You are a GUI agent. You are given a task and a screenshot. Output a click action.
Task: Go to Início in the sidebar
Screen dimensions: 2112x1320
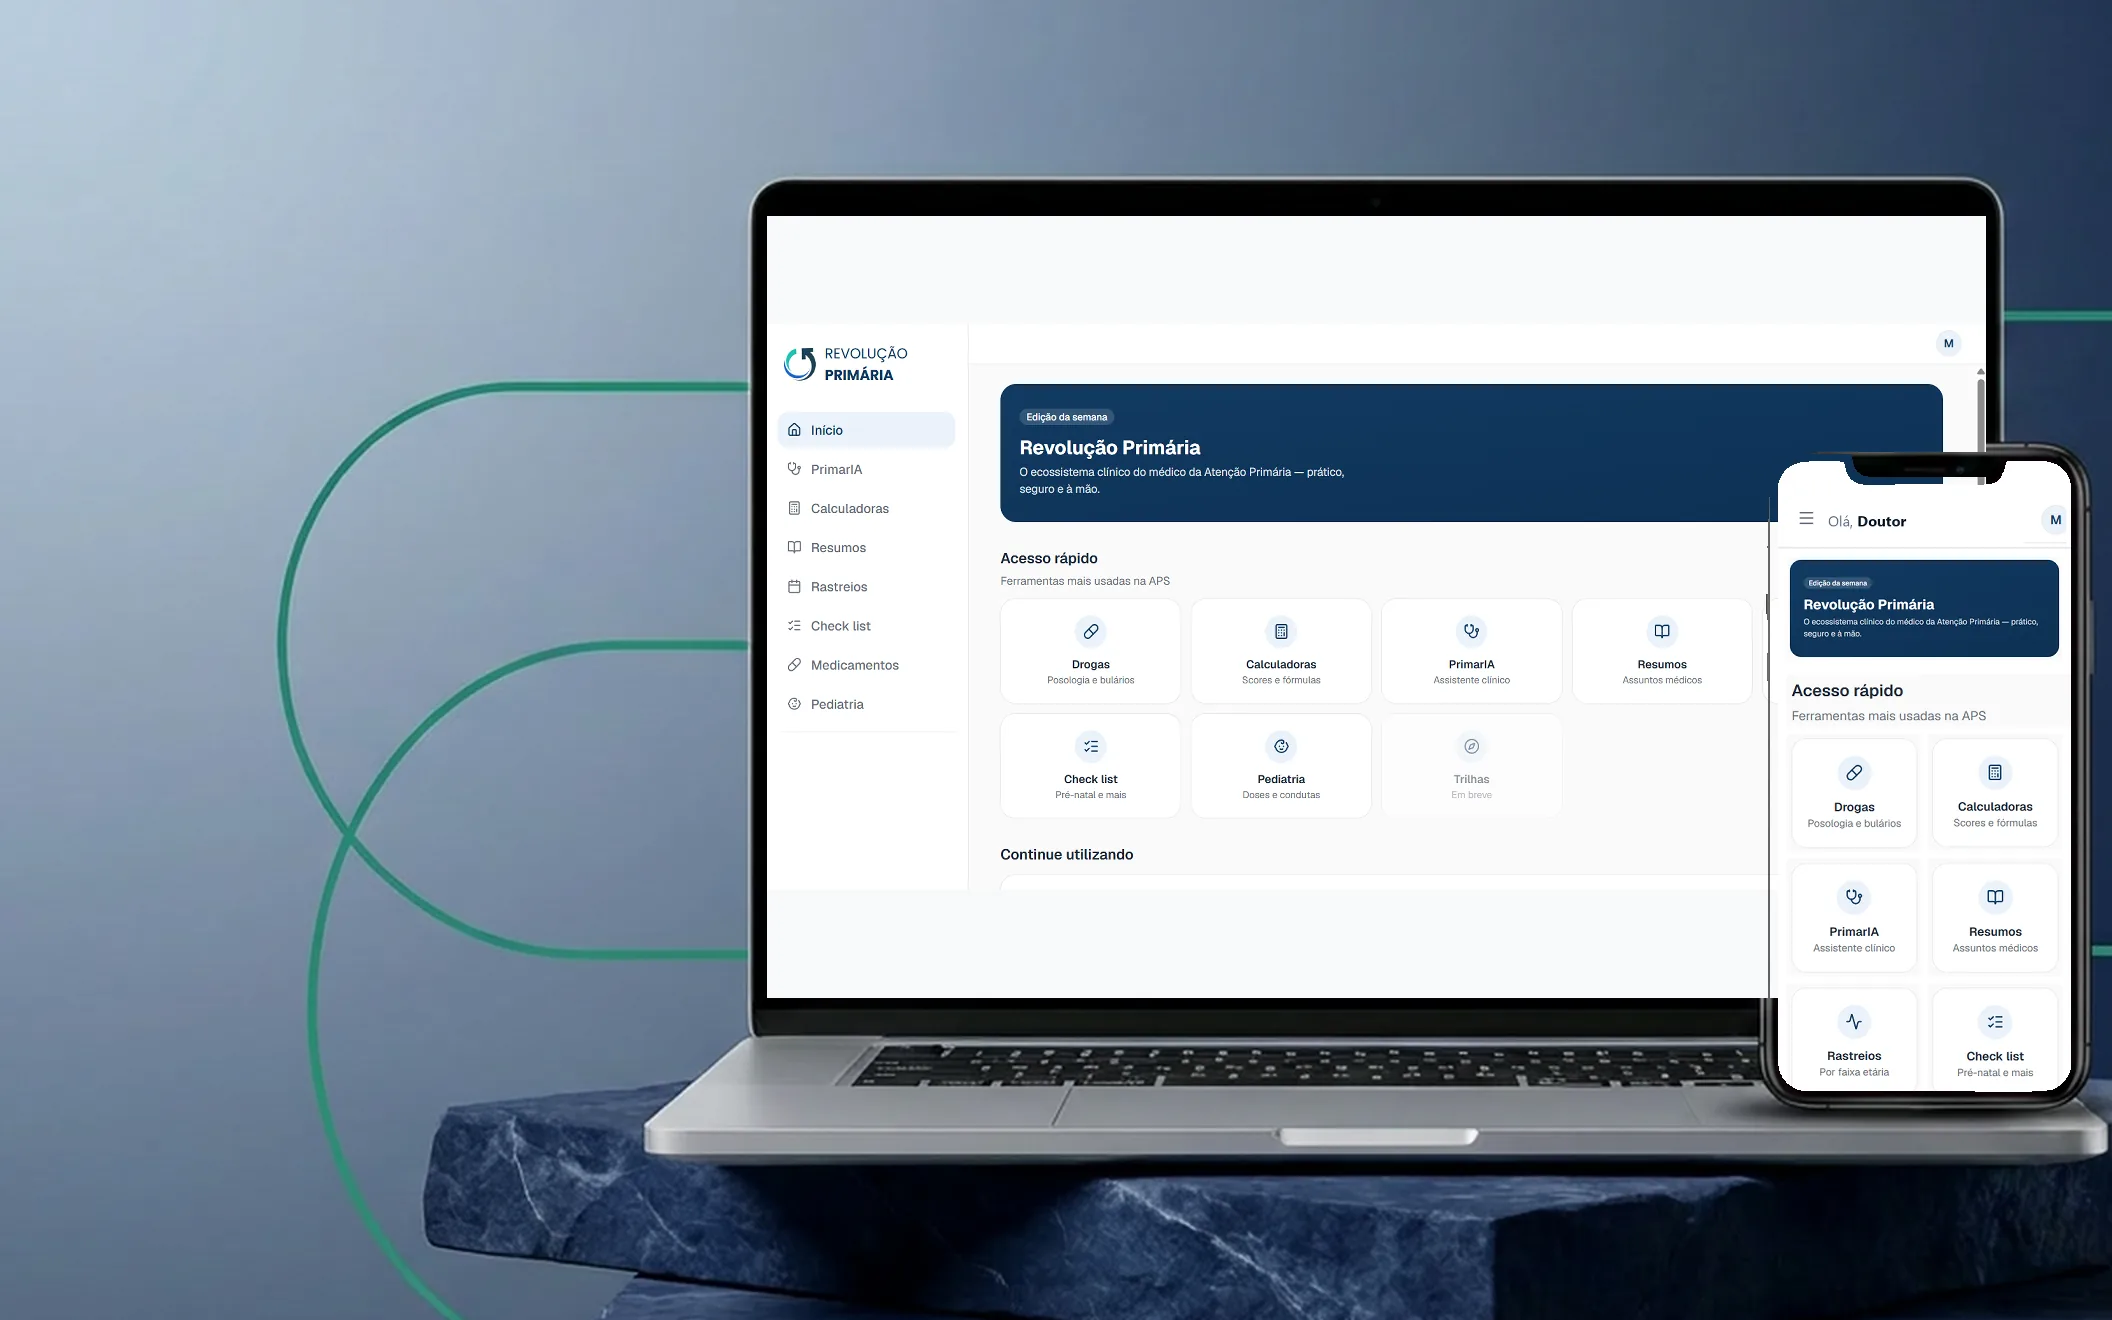(866, 430)
